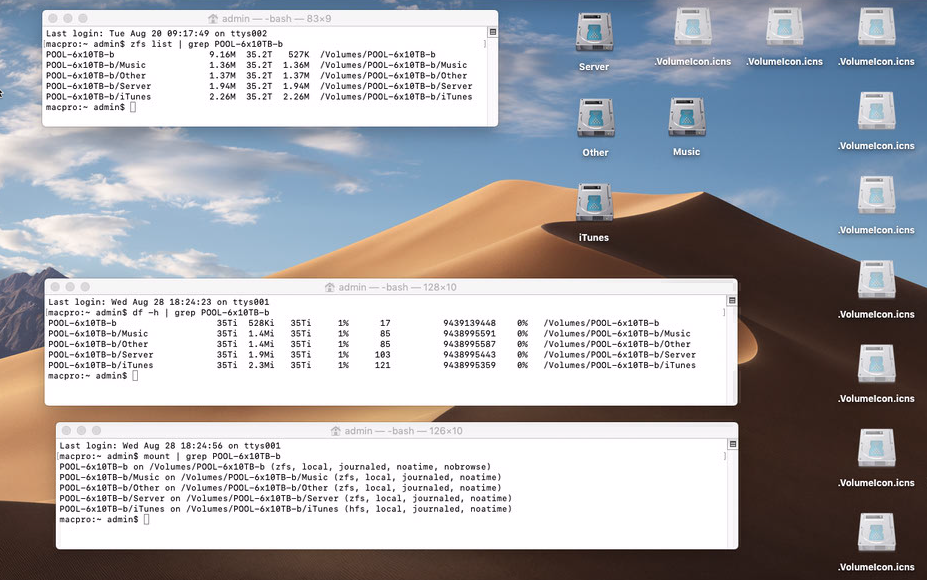Click the "9438995443" ifree value

[469, 355]
